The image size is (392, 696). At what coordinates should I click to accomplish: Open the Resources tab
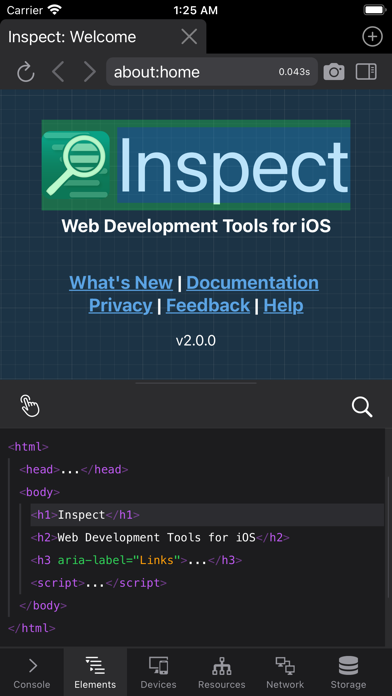[x=222, y=672]
